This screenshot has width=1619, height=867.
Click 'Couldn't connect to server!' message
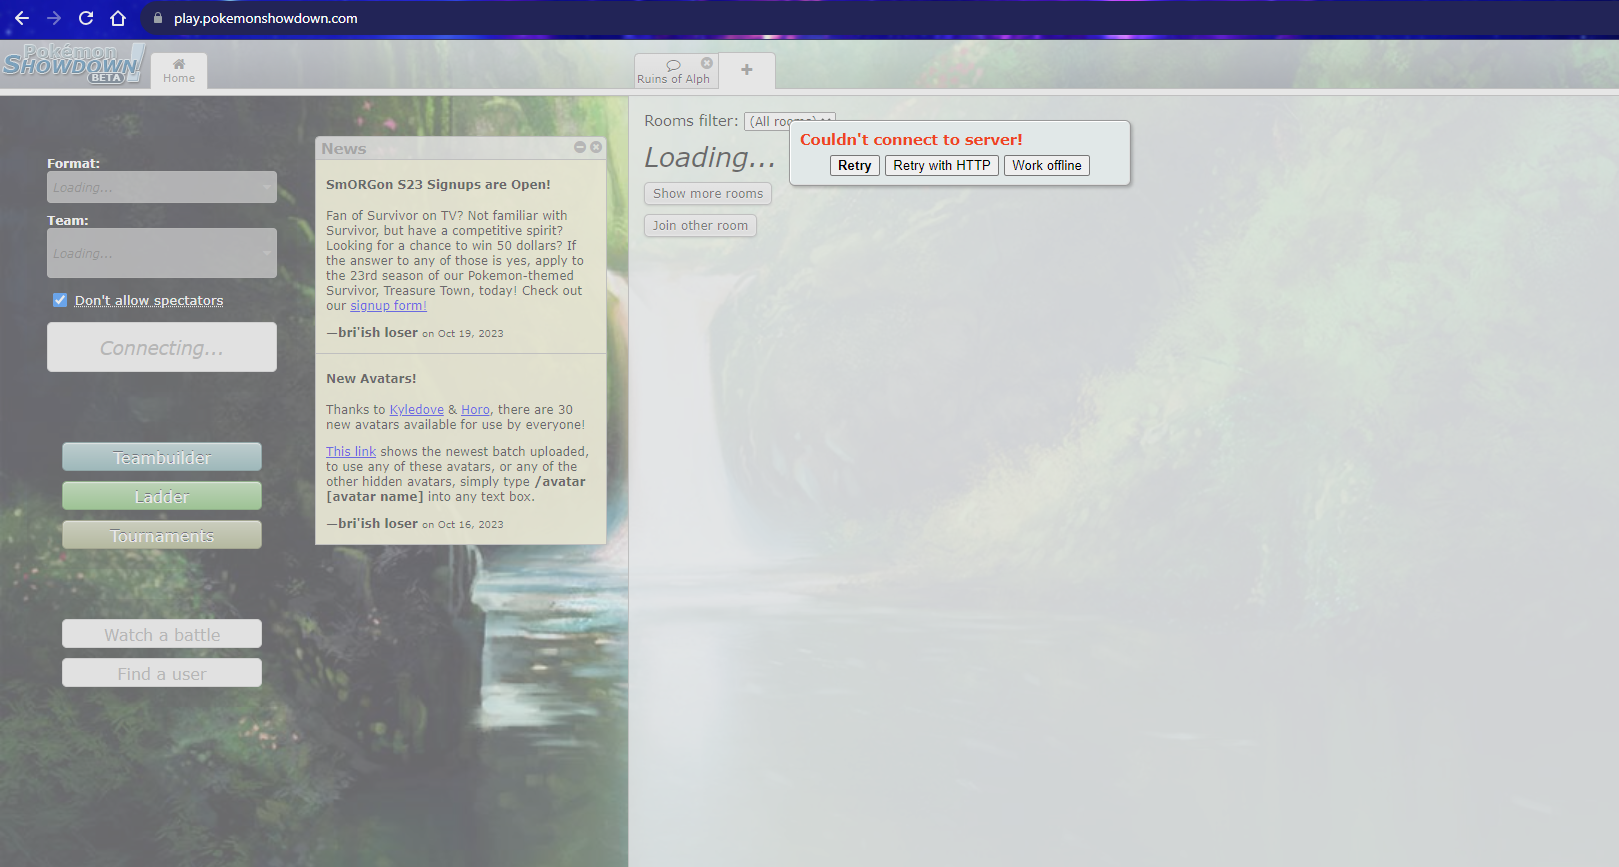[x=911, y=139]
